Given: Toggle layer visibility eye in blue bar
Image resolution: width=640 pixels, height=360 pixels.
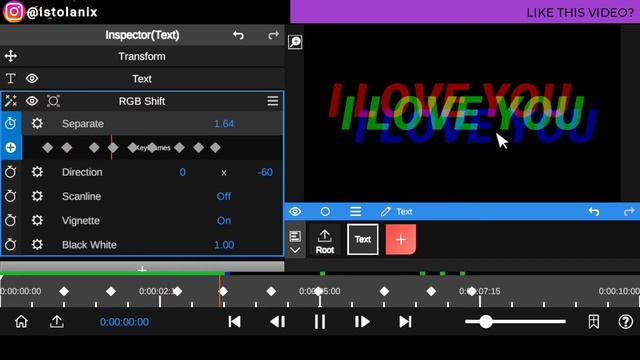Looking at the screenshot, I should [295, 211].
